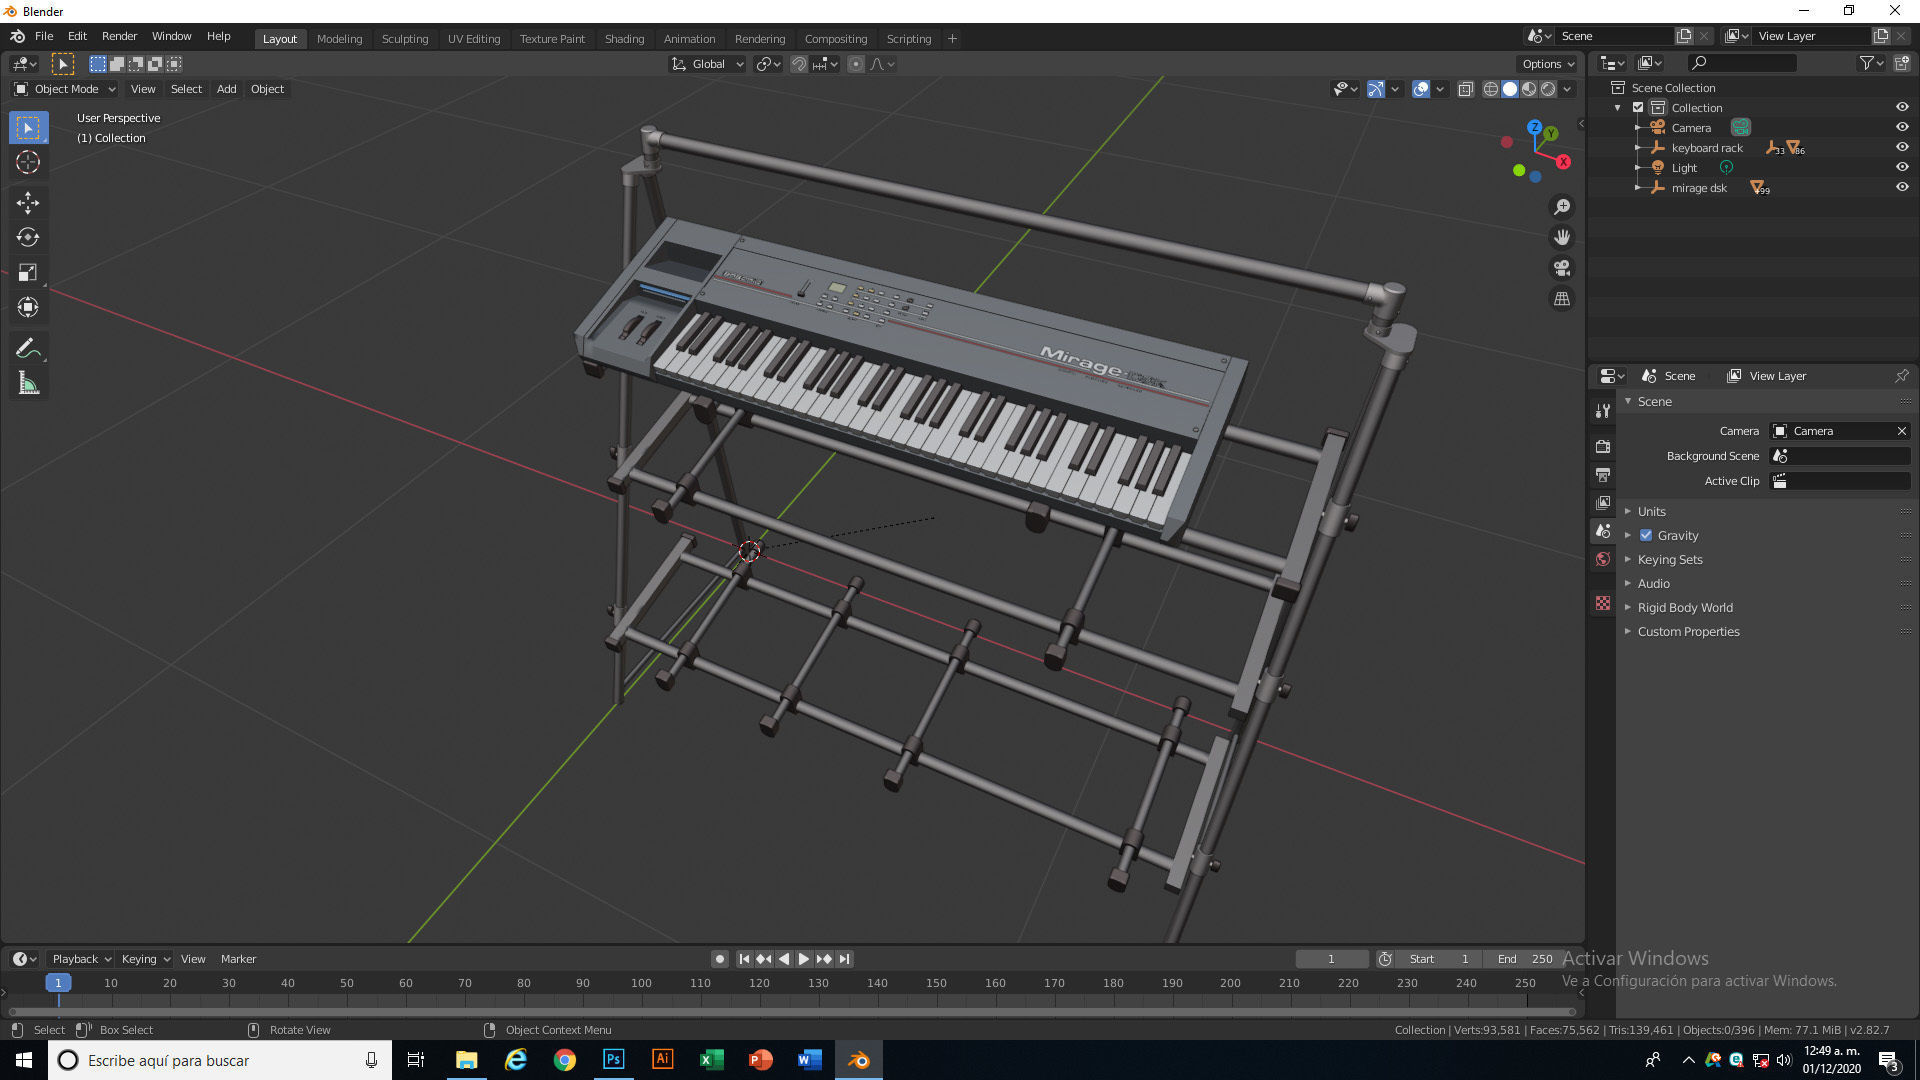Image resolution: width=1920 pixels, height=1080 pixels.
Task: Open the Add menu in viewport
Action: [x=227, y=89]
